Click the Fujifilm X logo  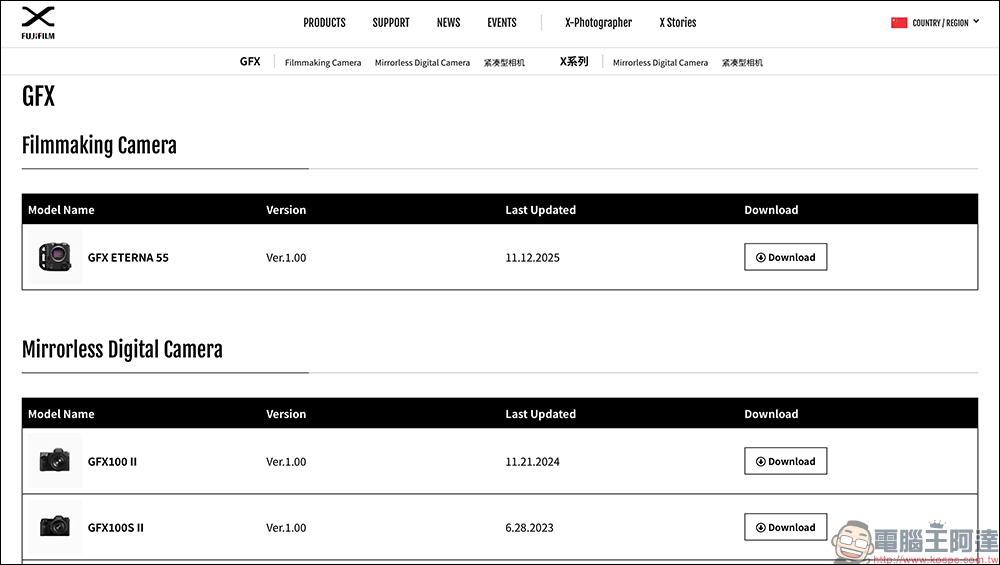38,21
